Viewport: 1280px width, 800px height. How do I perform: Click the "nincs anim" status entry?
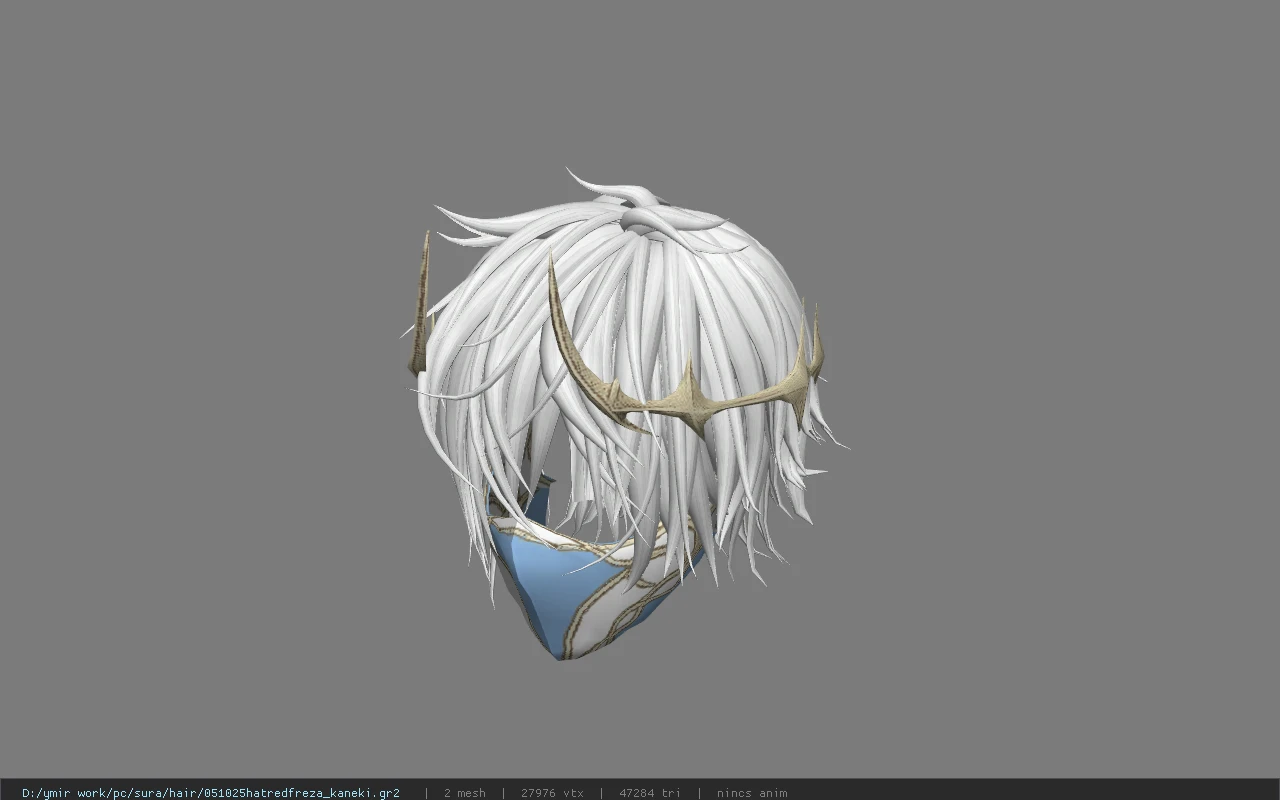click(751, 793)
